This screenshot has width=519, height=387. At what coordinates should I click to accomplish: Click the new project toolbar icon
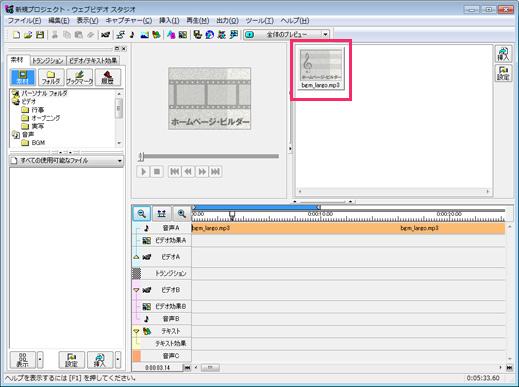(x=16, y=35)
